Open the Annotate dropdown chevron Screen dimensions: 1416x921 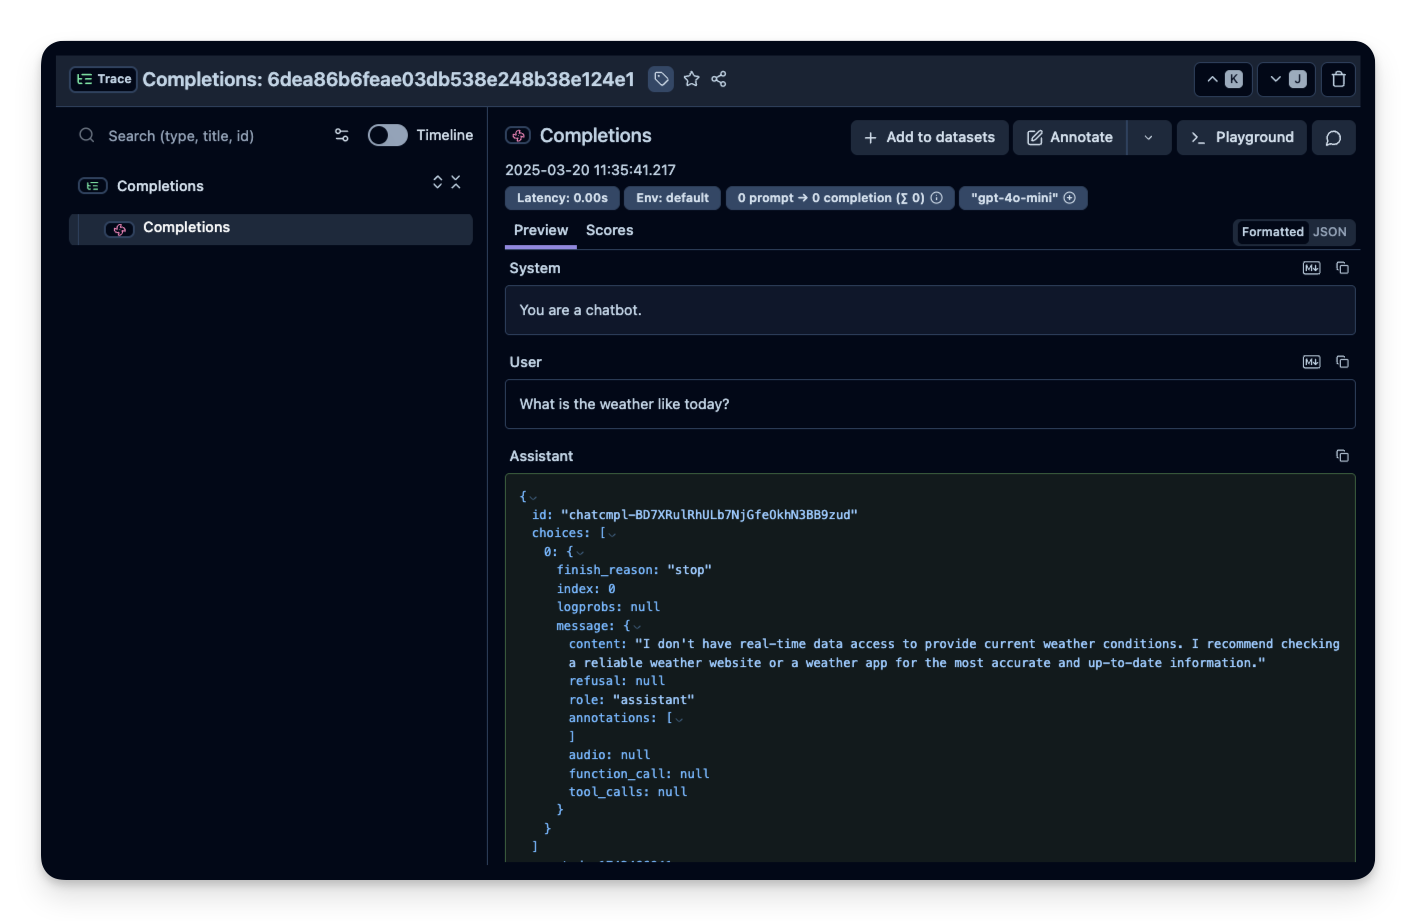(x=1148, y=137)
